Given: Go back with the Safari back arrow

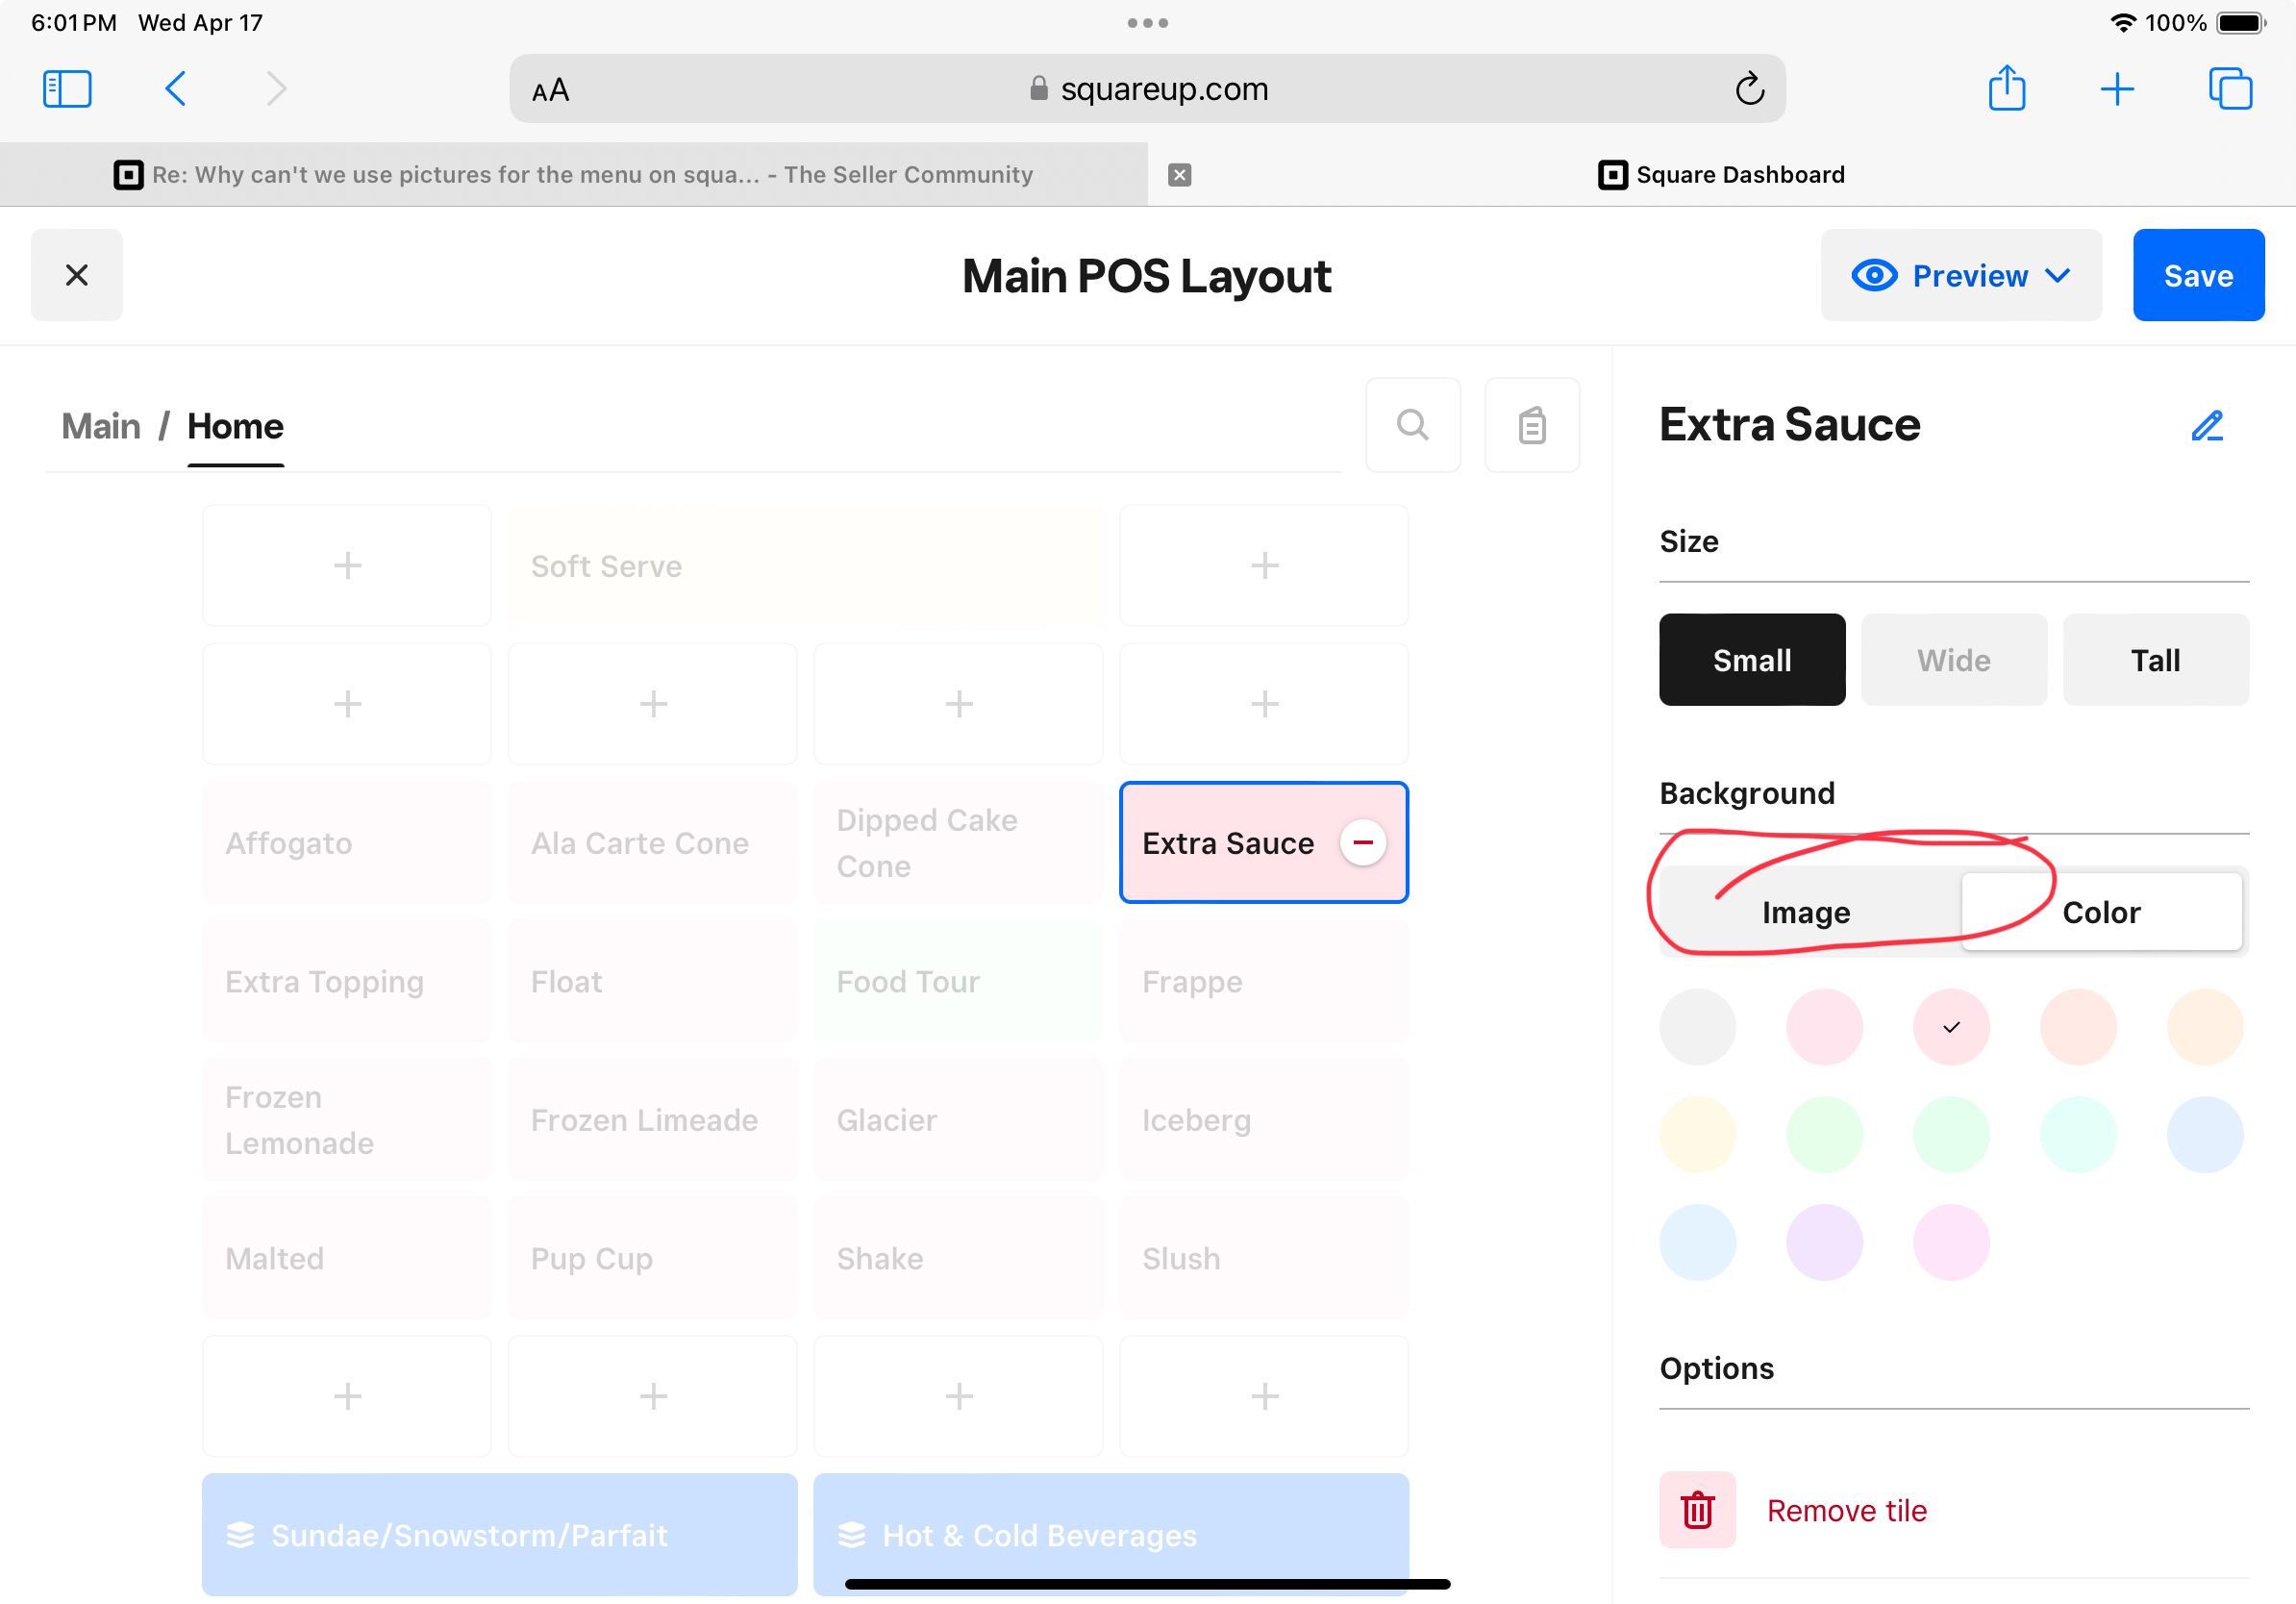Looking at the screenshot, I should coord(175,89).
